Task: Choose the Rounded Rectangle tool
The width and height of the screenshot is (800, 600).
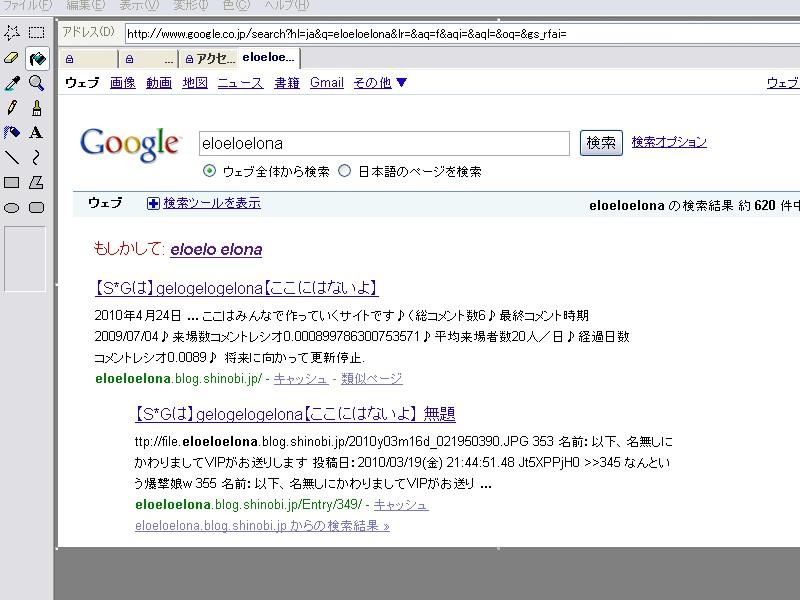Action: [x=36, y=208]
